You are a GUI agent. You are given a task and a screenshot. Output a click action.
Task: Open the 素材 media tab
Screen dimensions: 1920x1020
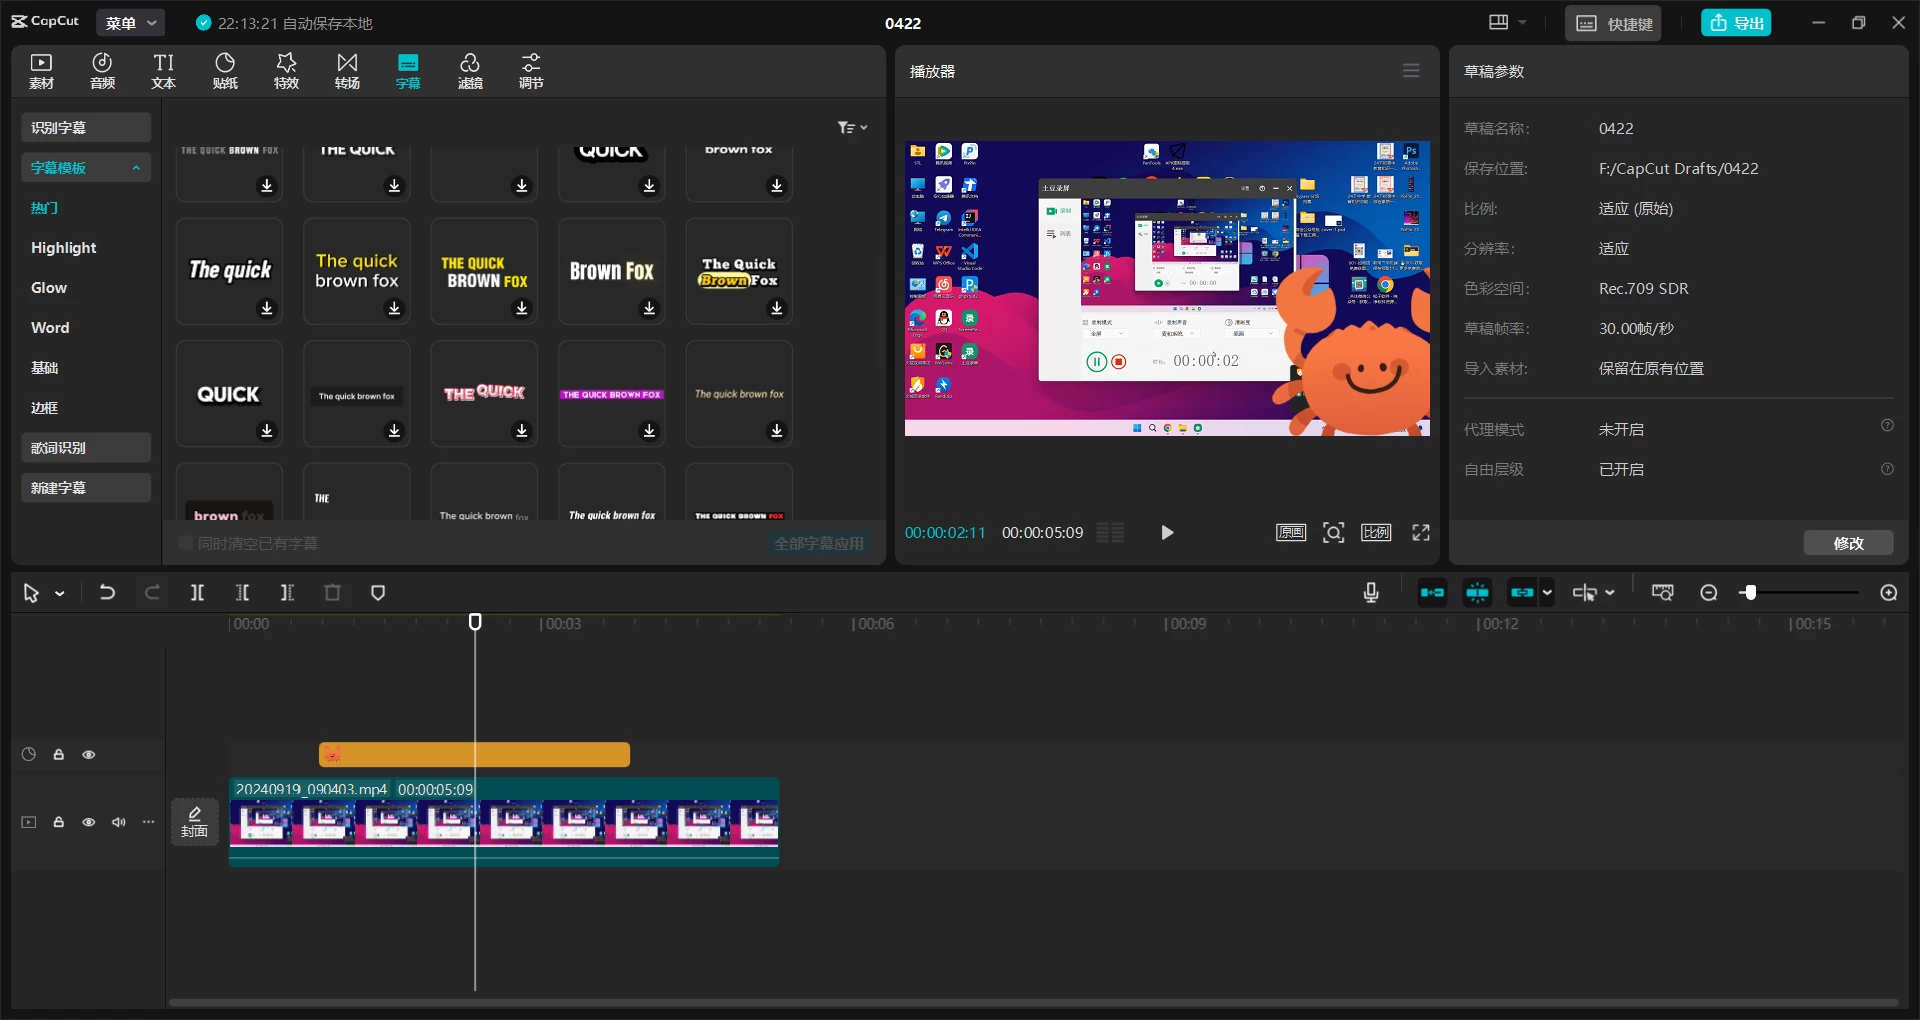click(x=42, y=71)
